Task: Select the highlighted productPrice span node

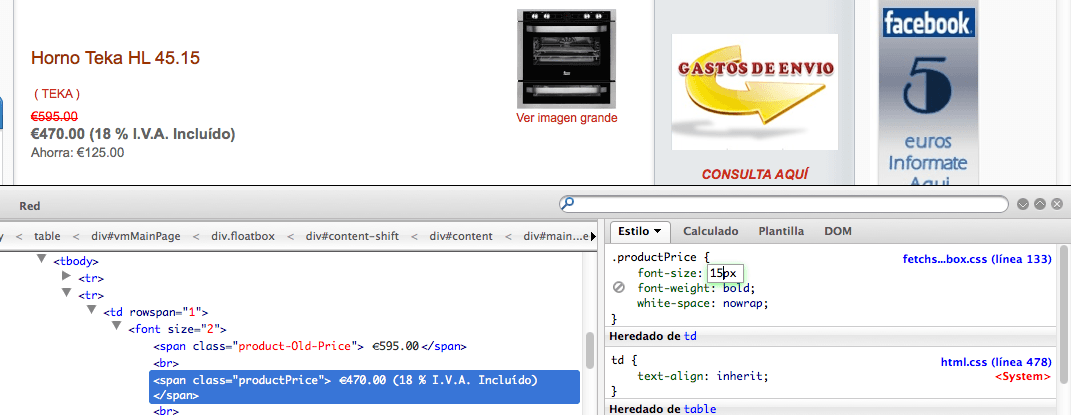Action: [x=364, y=387]
